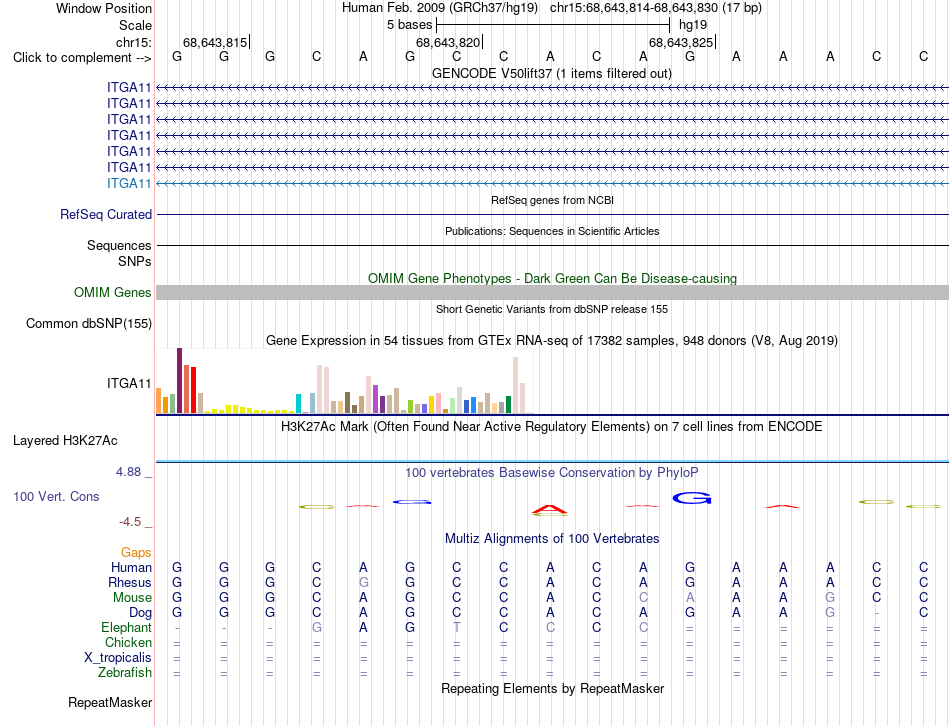
Task: Click the '5 bases' scale bar label
Action: pos(410,25)
